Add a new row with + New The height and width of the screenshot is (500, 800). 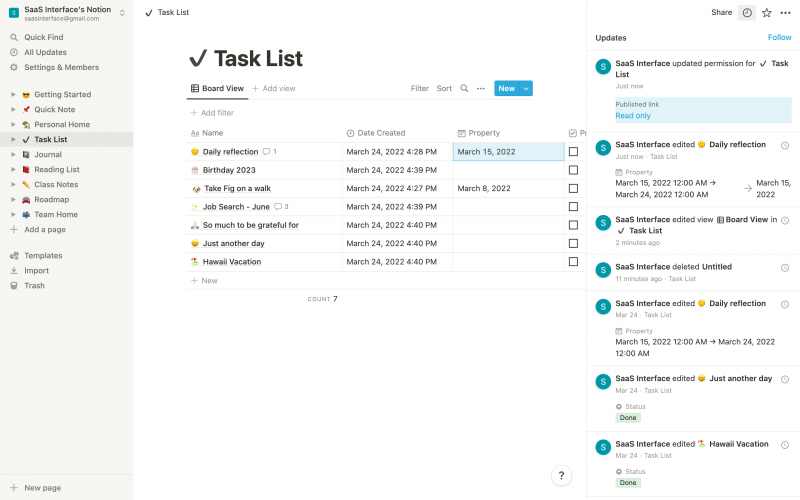(204, 281)
